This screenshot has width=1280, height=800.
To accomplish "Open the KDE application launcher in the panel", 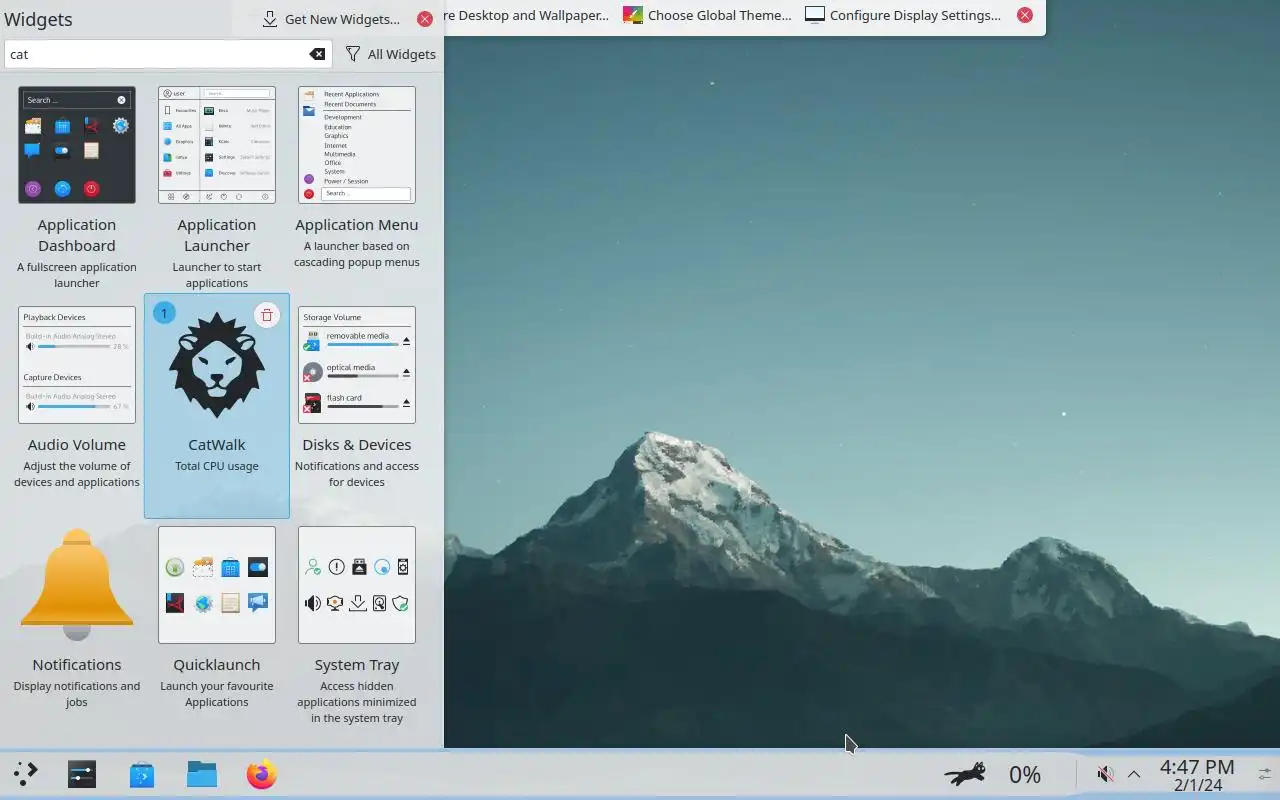I will tap(26, 774).
